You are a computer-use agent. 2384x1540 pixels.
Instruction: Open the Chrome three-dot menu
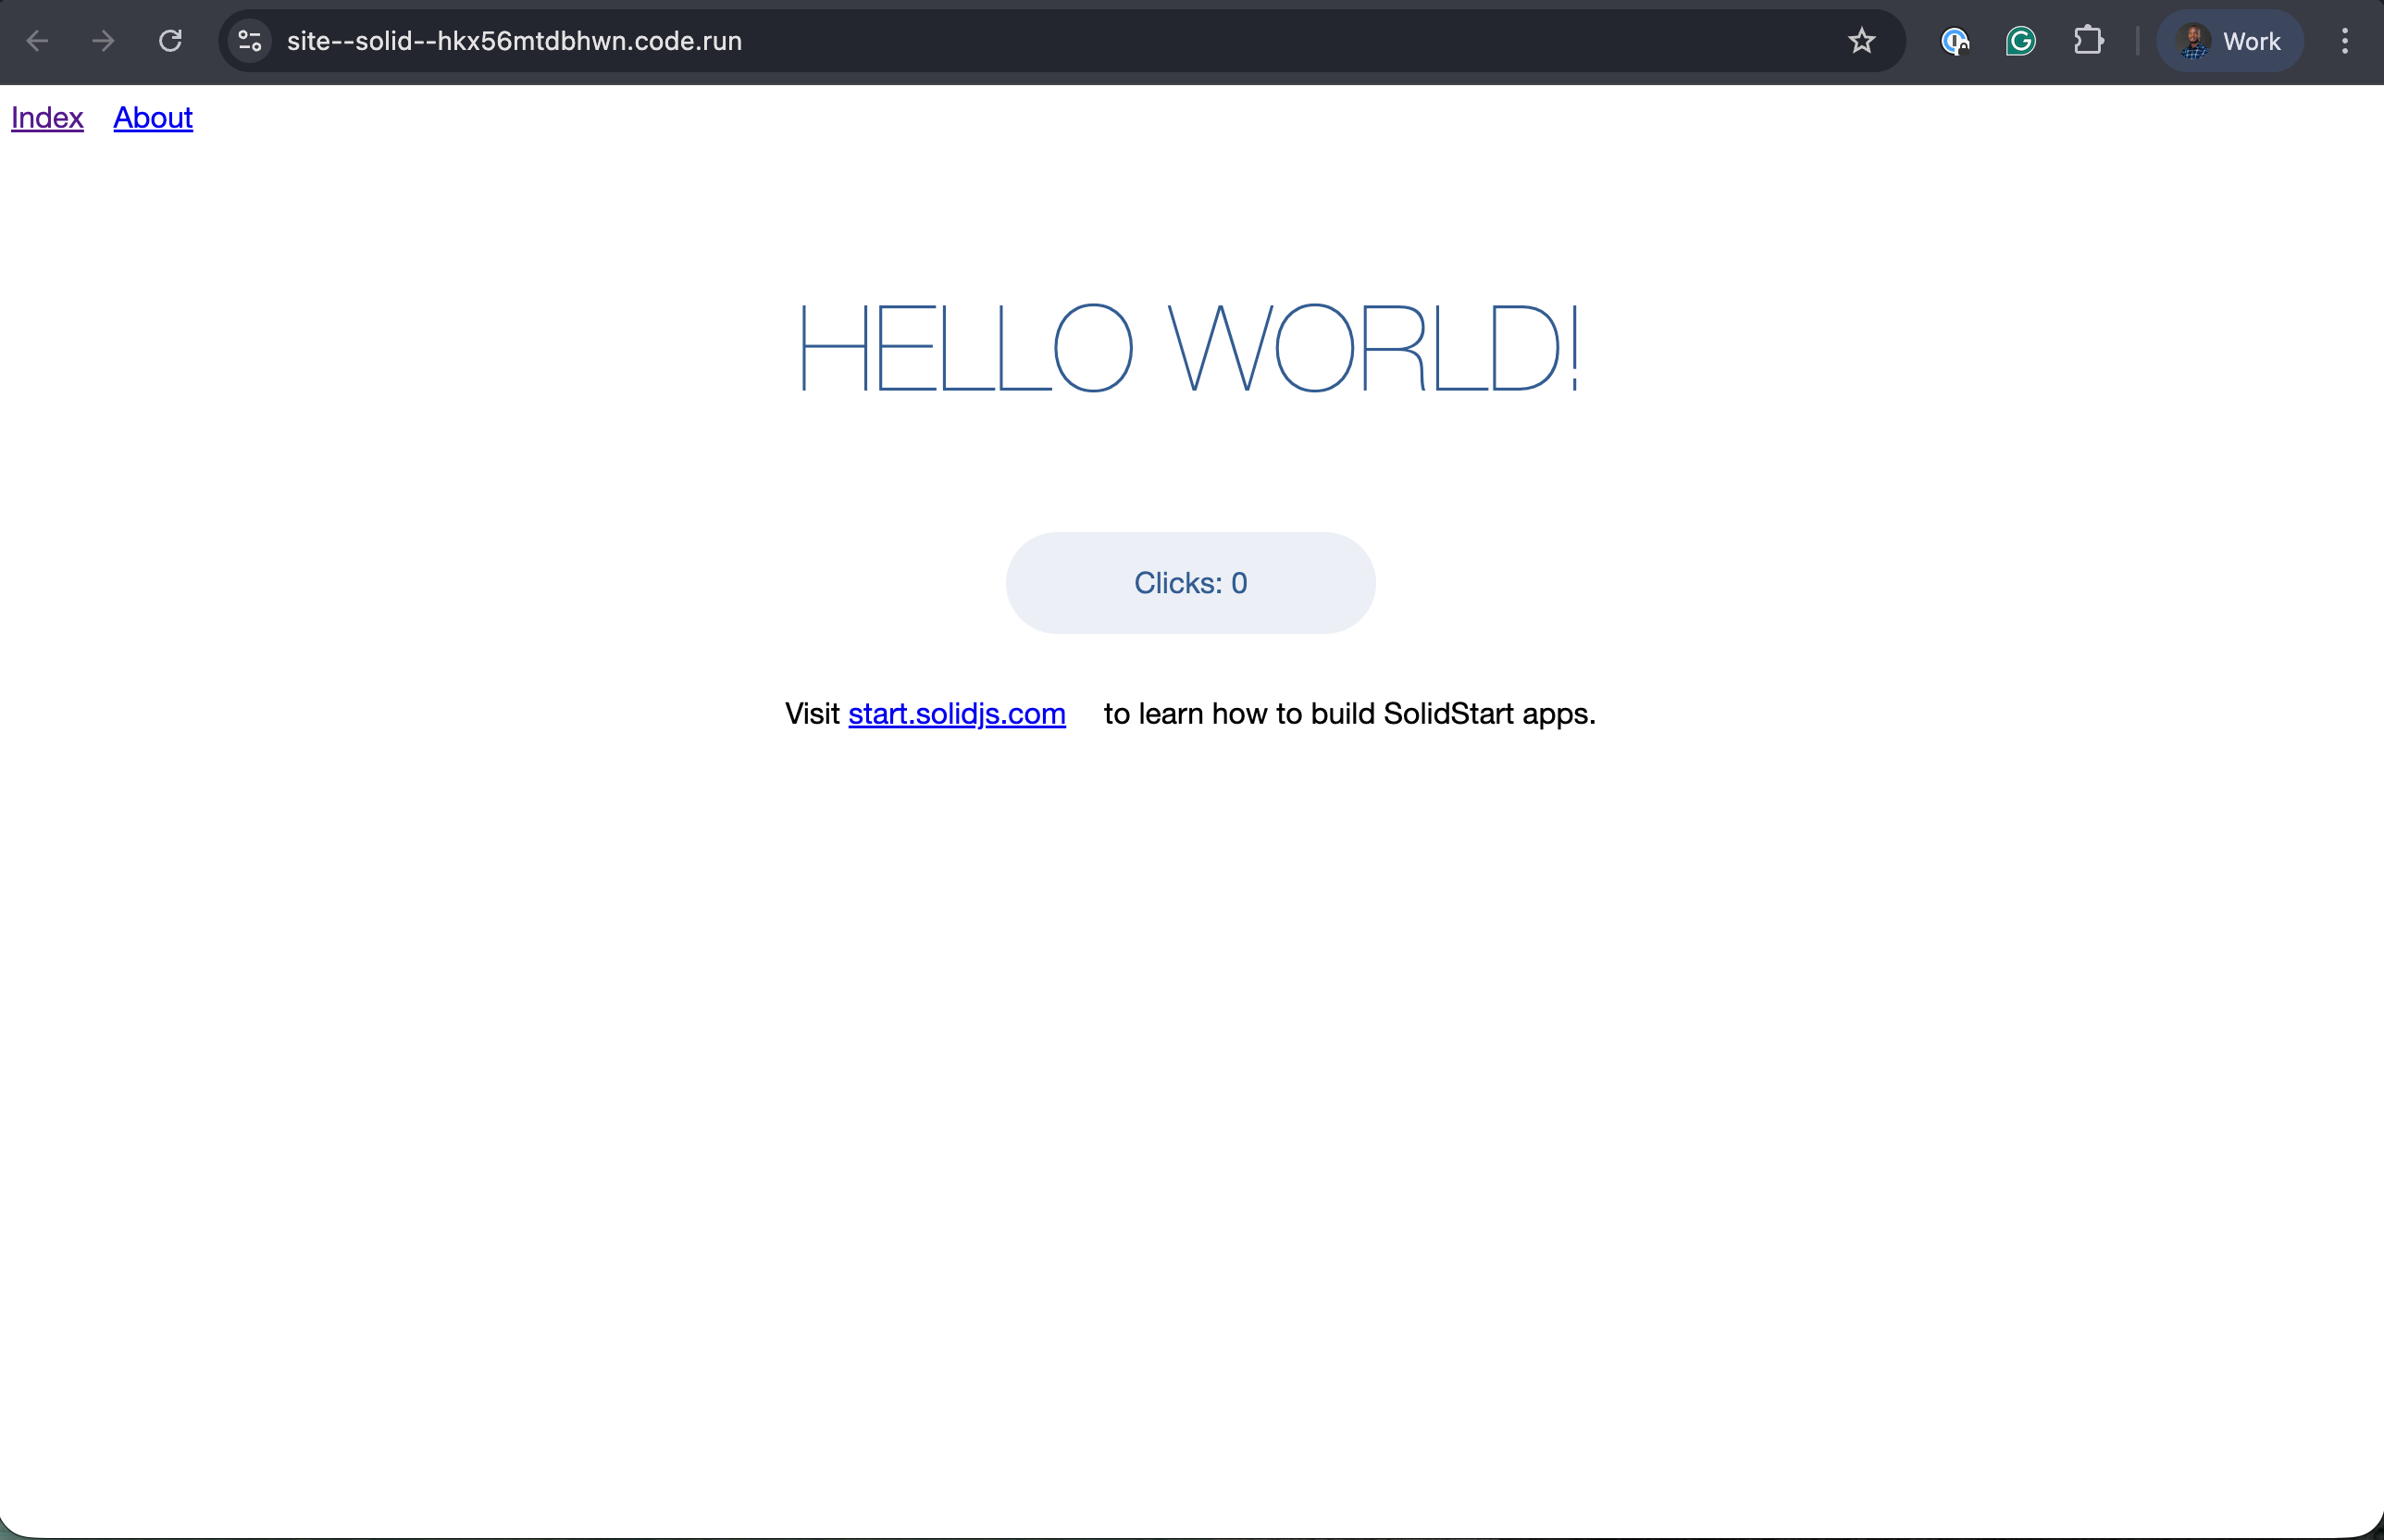[2344, 41]
